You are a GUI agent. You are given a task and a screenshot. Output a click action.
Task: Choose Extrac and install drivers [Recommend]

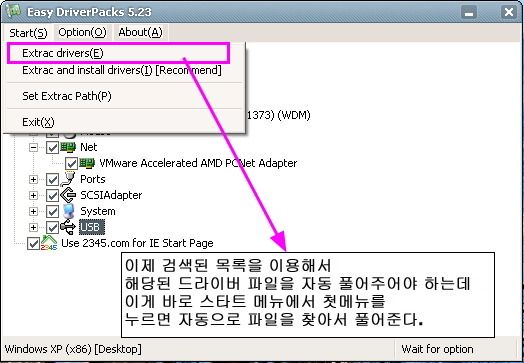coord(122,71)
